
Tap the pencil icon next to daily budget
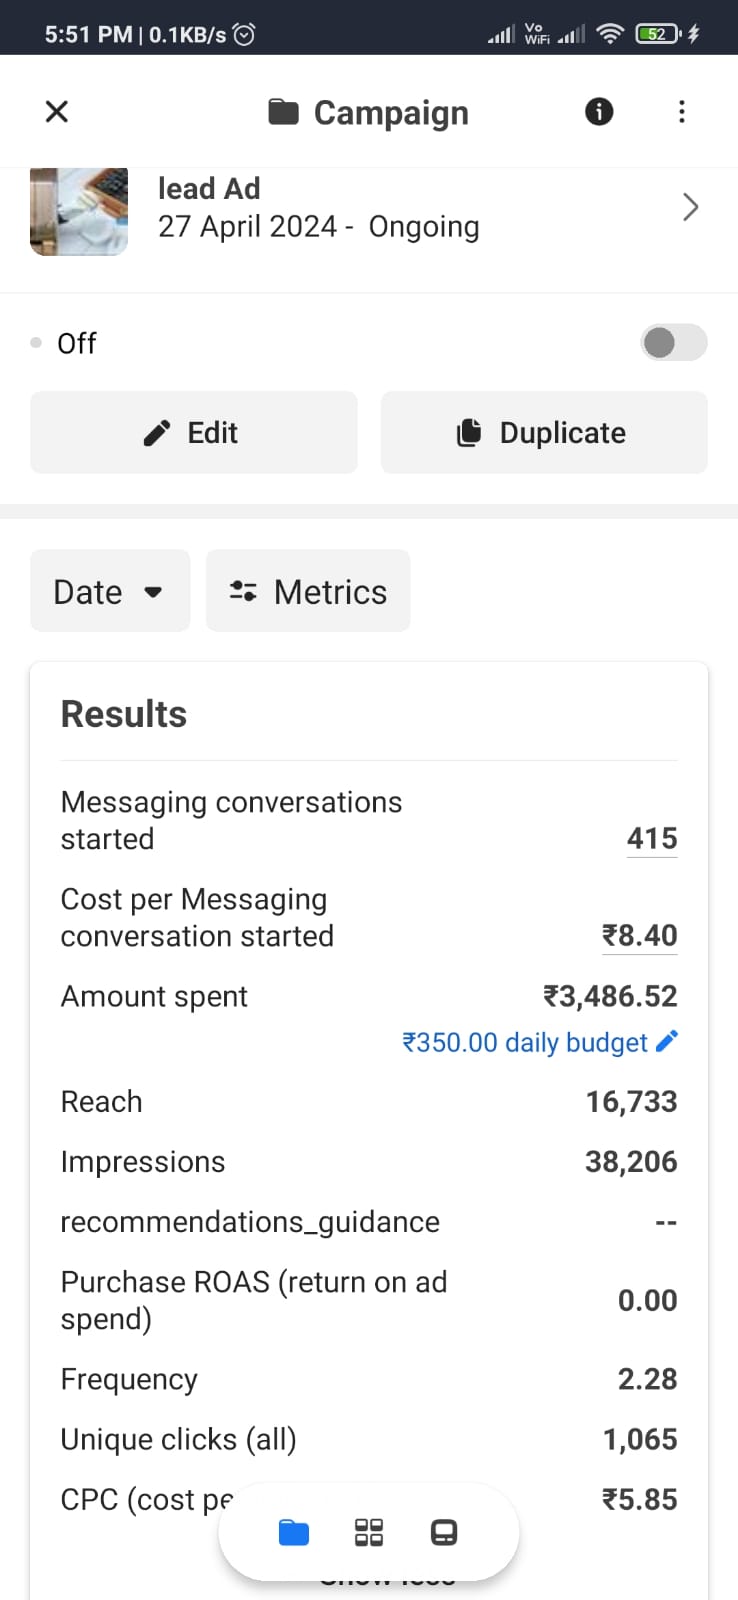[x=666, y=1042]
